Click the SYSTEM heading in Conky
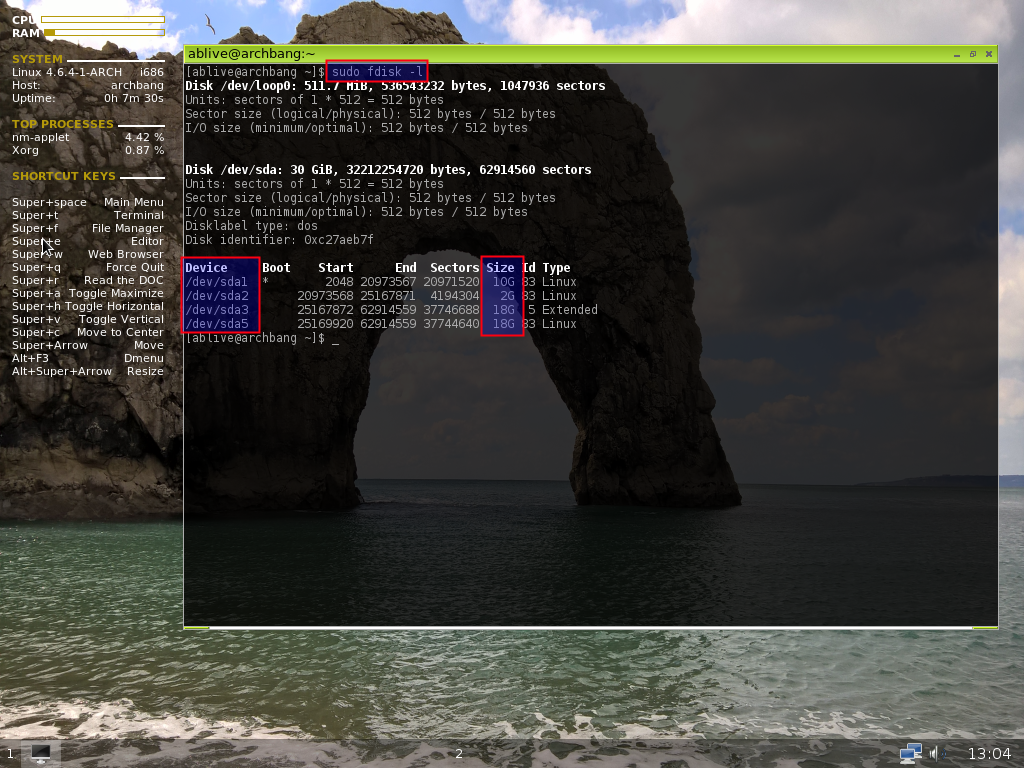 (37, 59)
